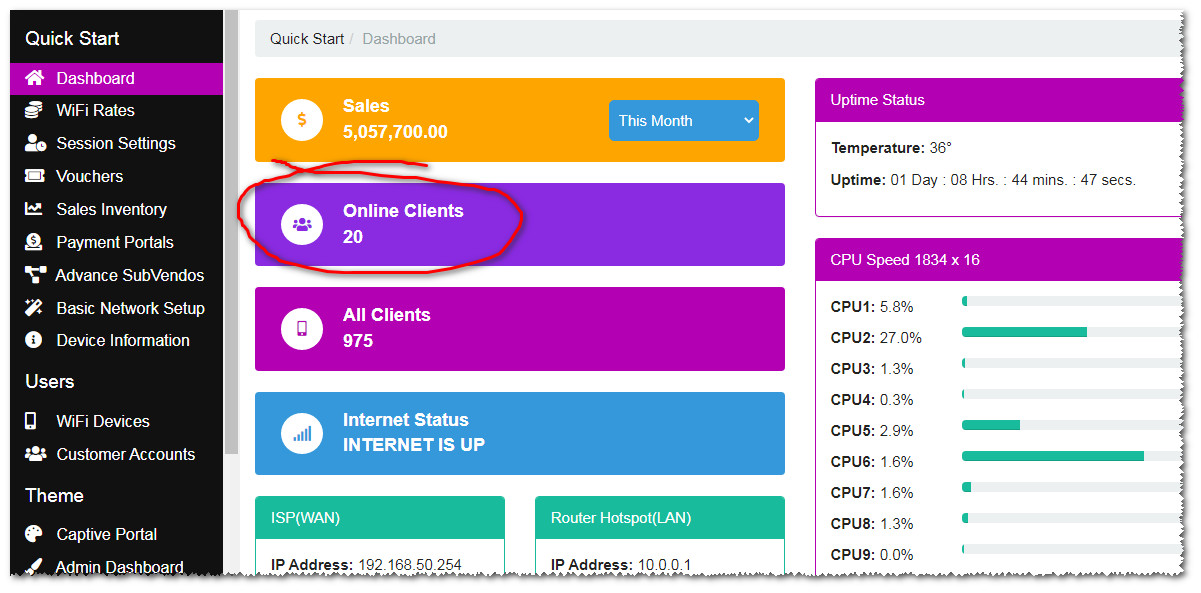The height and width of the screenshot is (593, 1201).
Task: Open the This Month dropdown
Action: (x=683, y=120)
